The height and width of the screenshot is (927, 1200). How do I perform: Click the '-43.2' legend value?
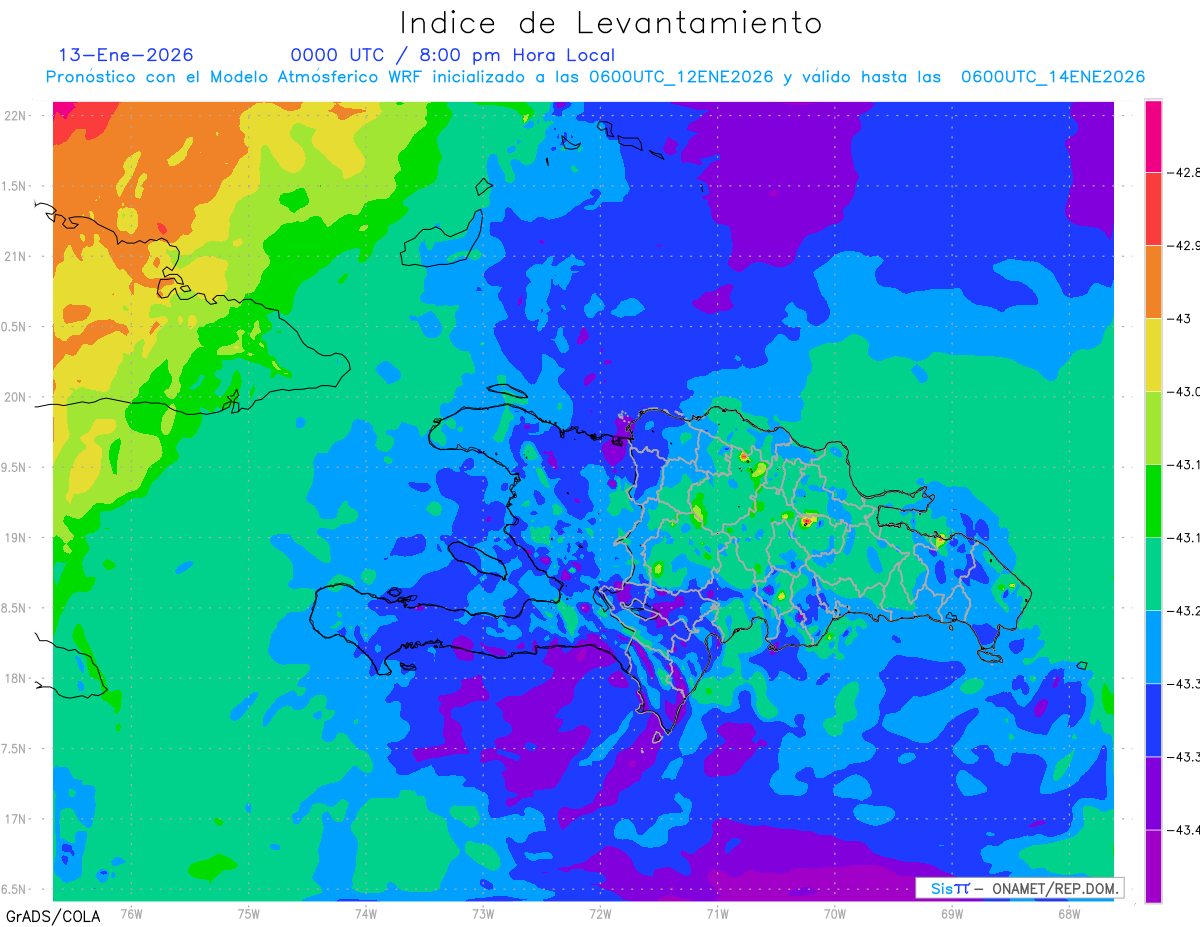coord(1186,610)
